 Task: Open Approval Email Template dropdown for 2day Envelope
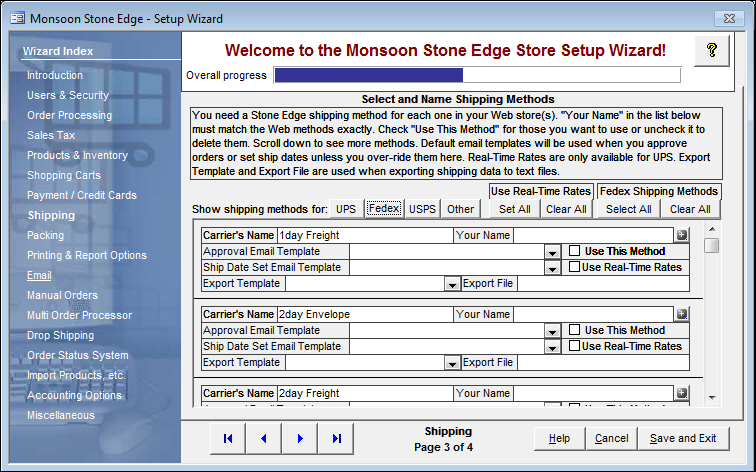[552, 331]
